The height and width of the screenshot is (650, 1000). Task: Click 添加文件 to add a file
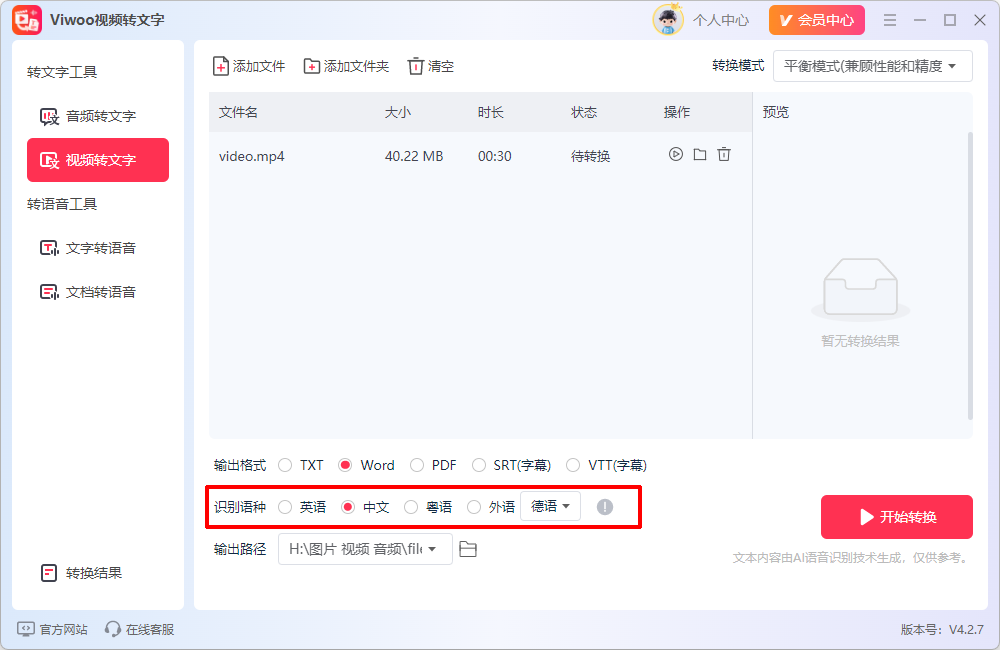pyautogui.click(x=249, y=66)
